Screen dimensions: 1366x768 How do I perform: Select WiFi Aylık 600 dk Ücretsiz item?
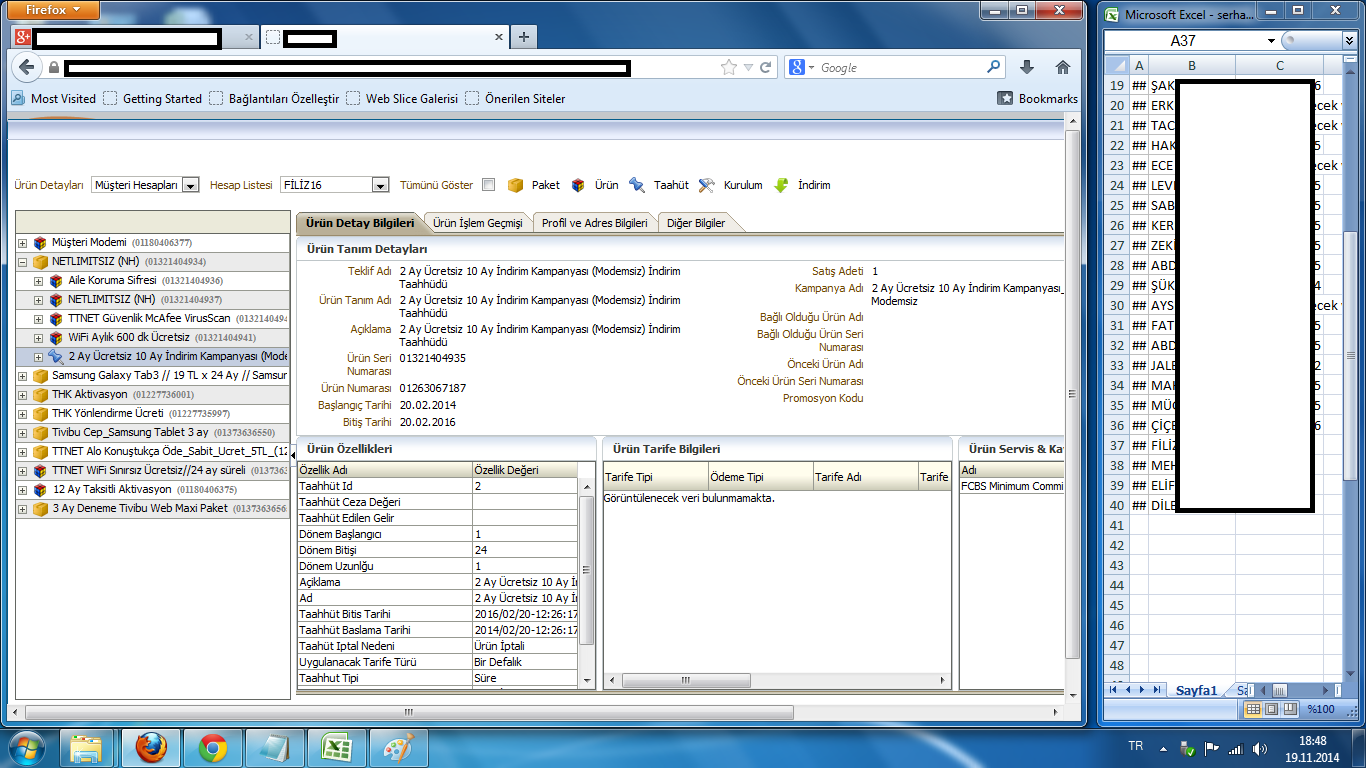pyautogui.click(x=129, y=337)
